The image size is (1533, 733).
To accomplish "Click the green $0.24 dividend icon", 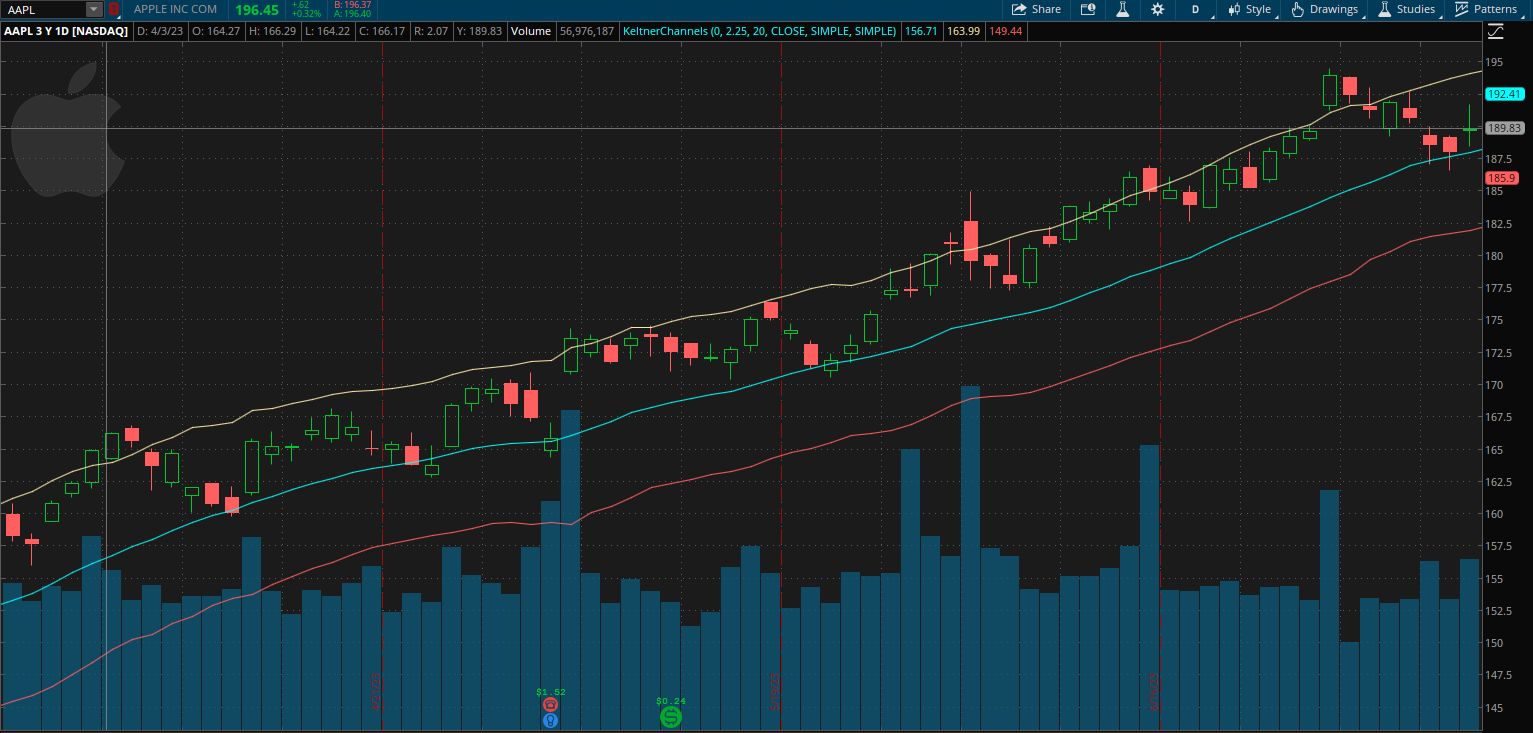I will [670, 717].
